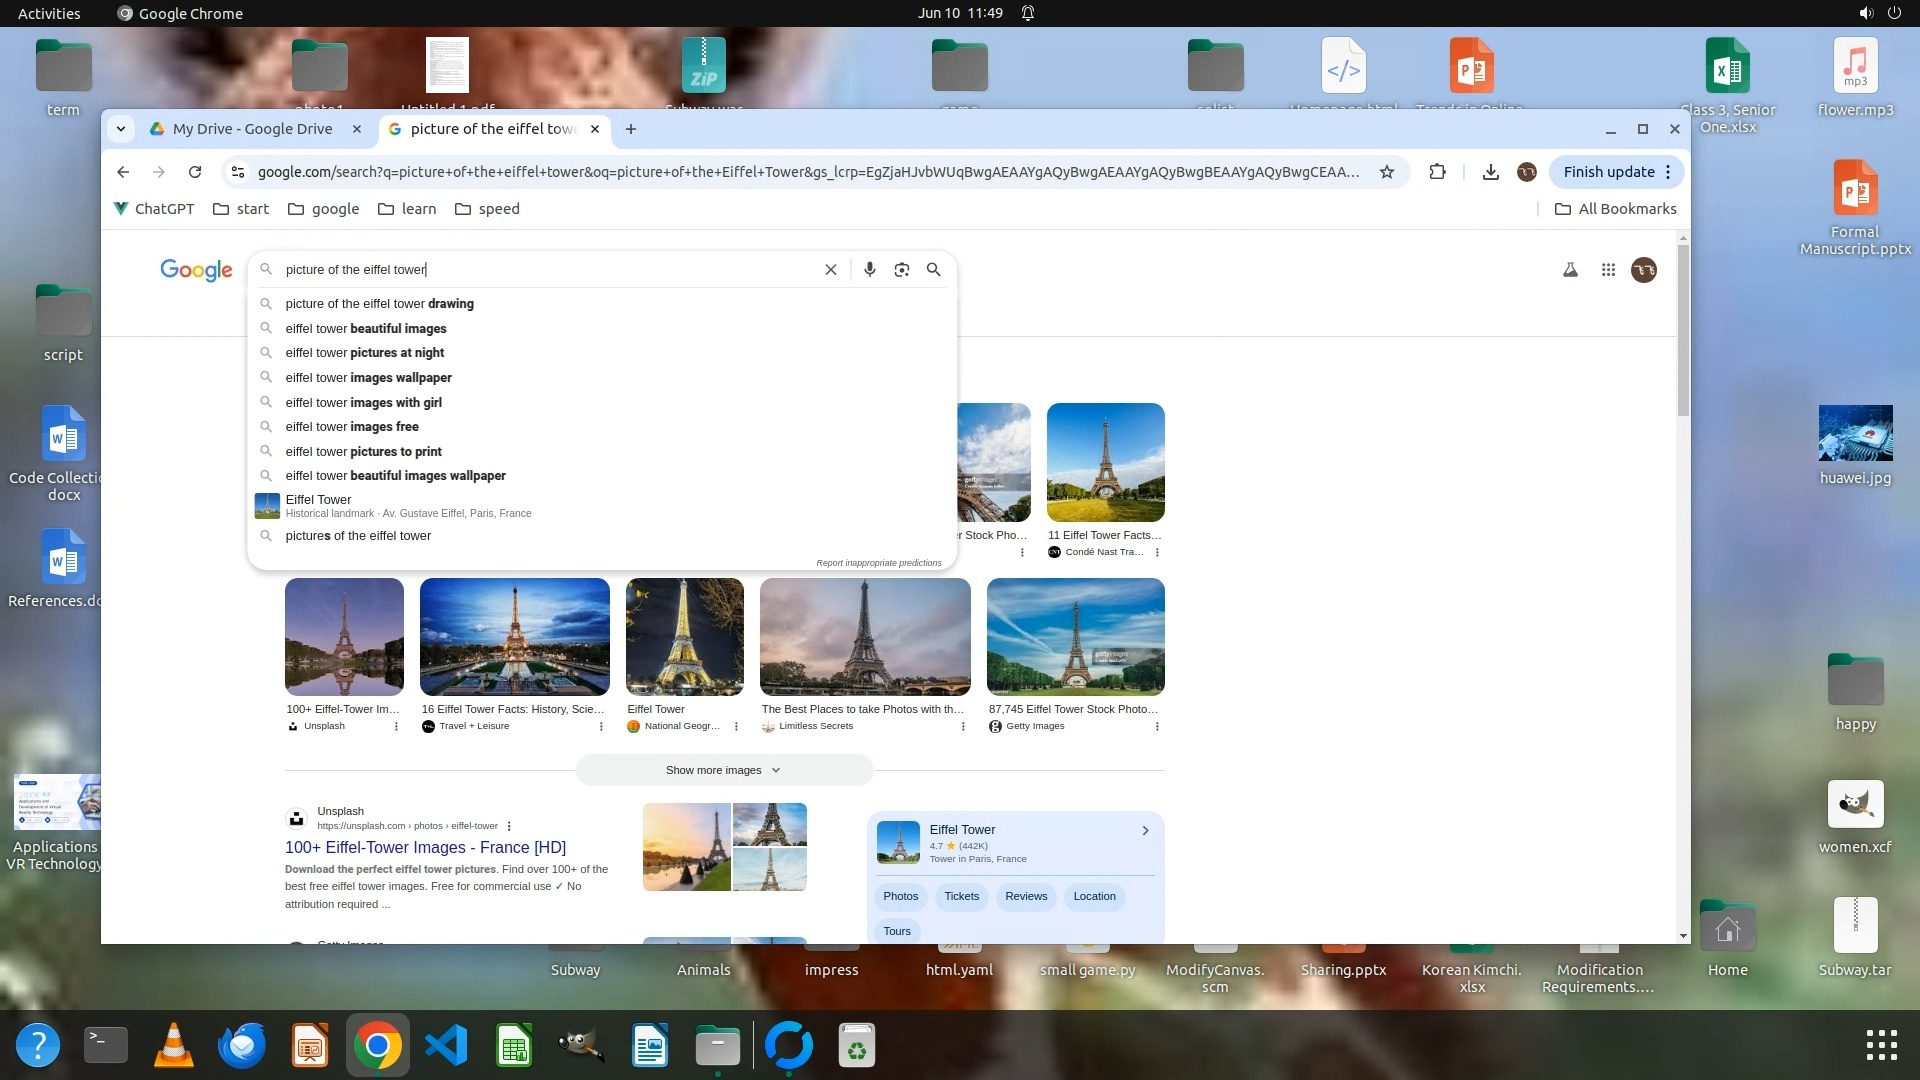Open the National Geographic Eiffel Tower night thumbnail

coord(684,637)
